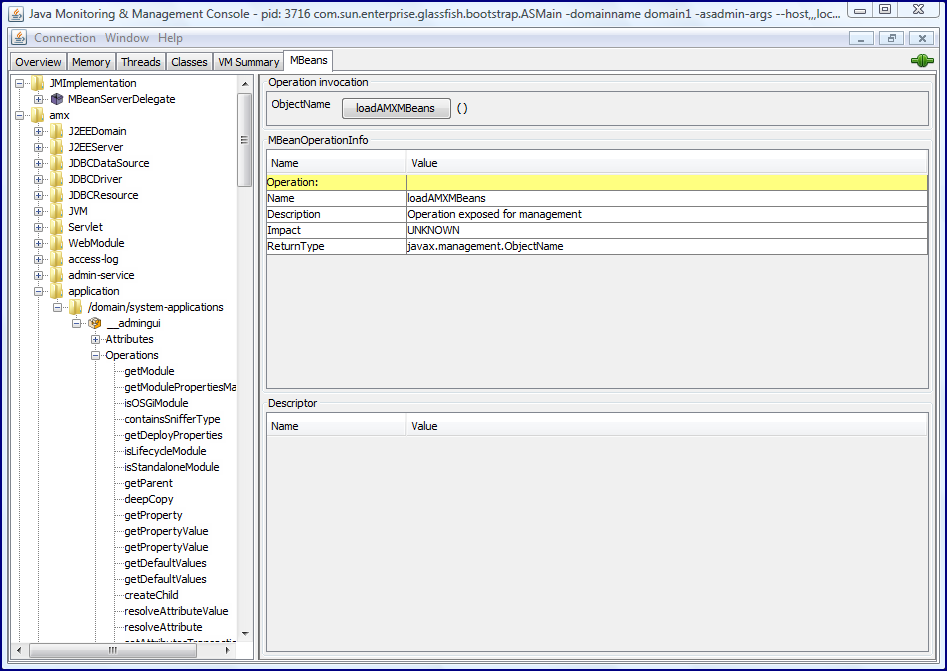The height and width of the screenshot is (671, 947).
Task: Click the application folder icon
Action: tap(57, 291)
